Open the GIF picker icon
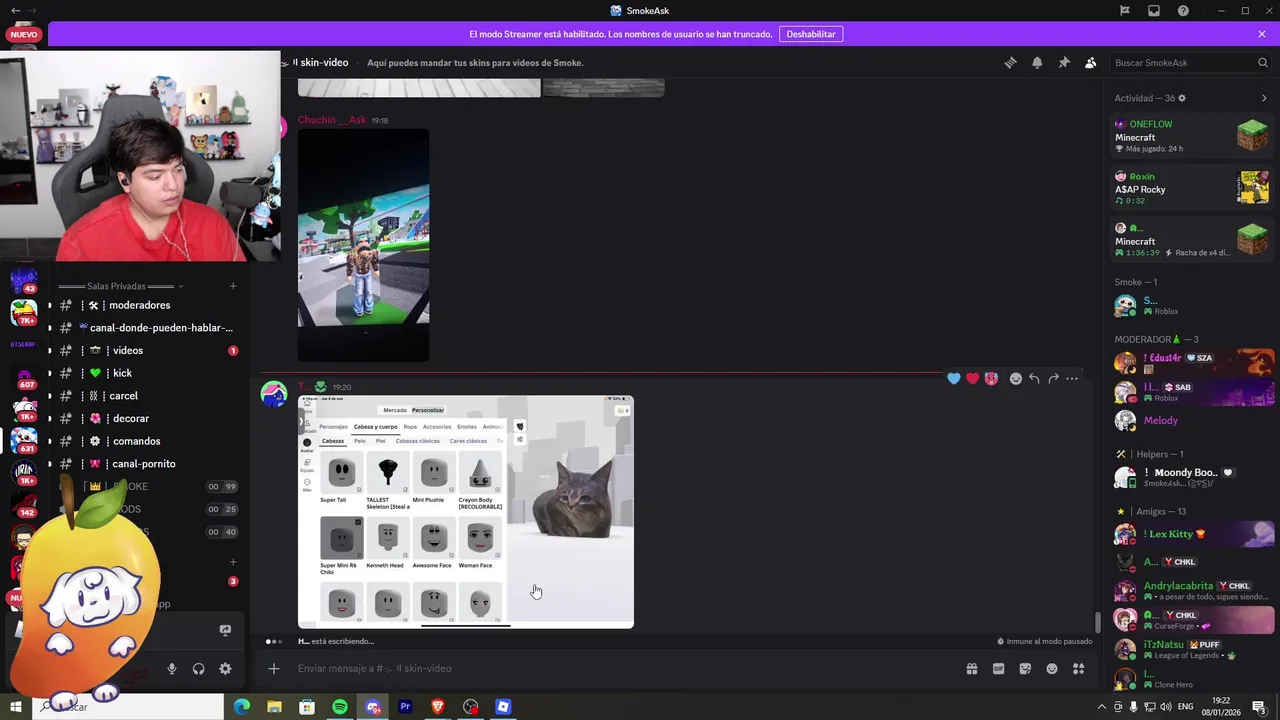 point(998,669)
